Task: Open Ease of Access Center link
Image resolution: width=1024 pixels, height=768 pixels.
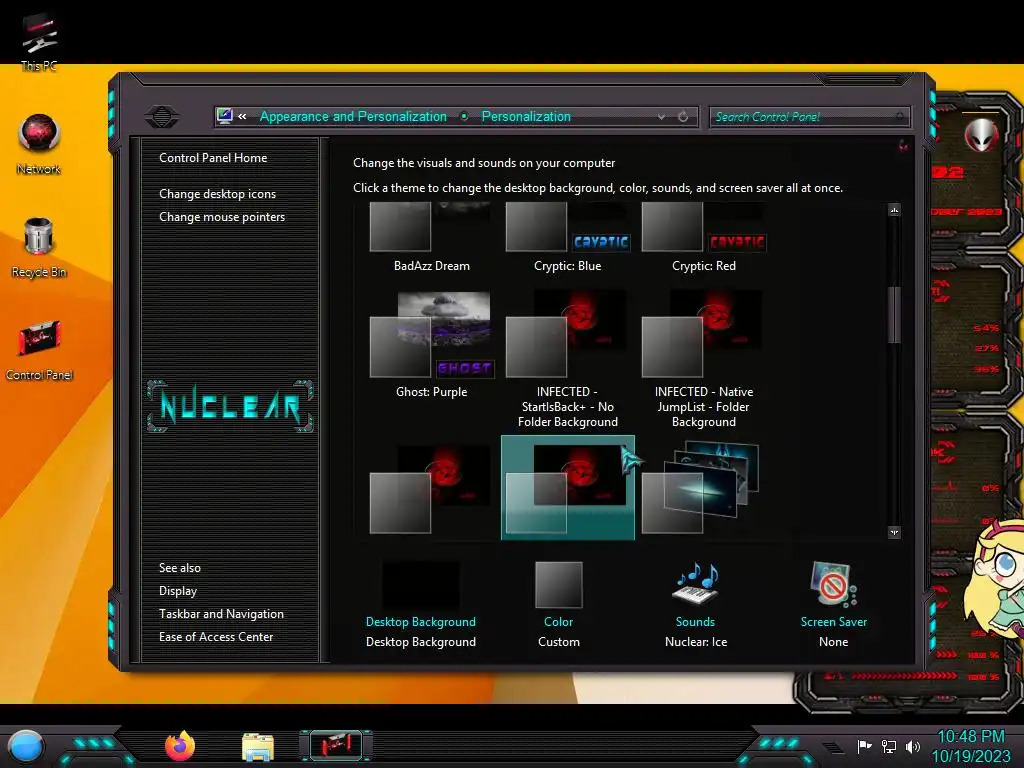Action: (x=216, y=637)
